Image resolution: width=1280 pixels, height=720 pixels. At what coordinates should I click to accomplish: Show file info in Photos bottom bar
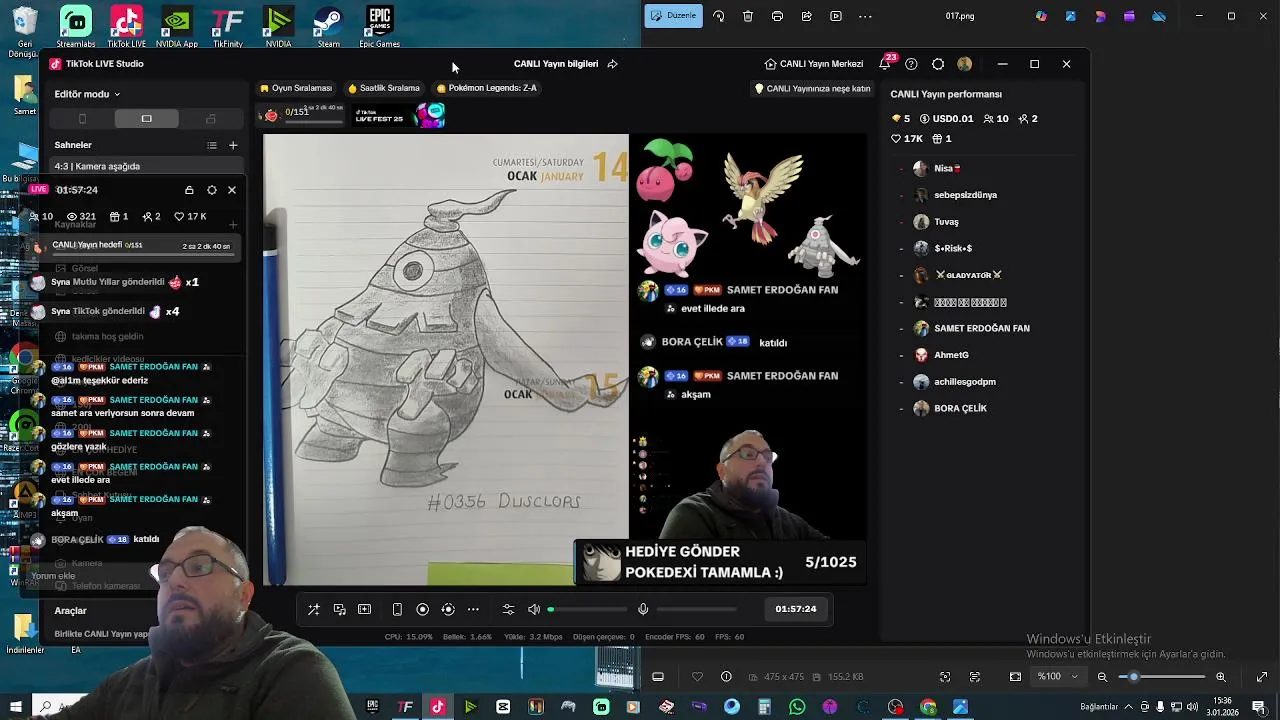726,677
